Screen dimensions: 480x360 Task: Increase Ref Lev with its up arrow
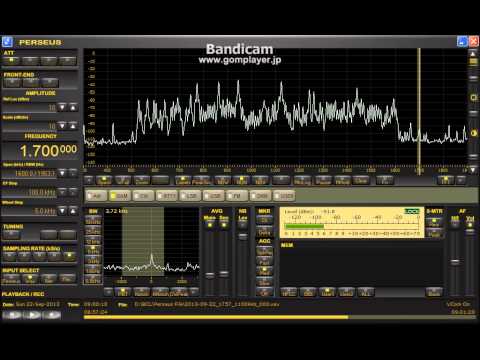click(x=73, y=107)
